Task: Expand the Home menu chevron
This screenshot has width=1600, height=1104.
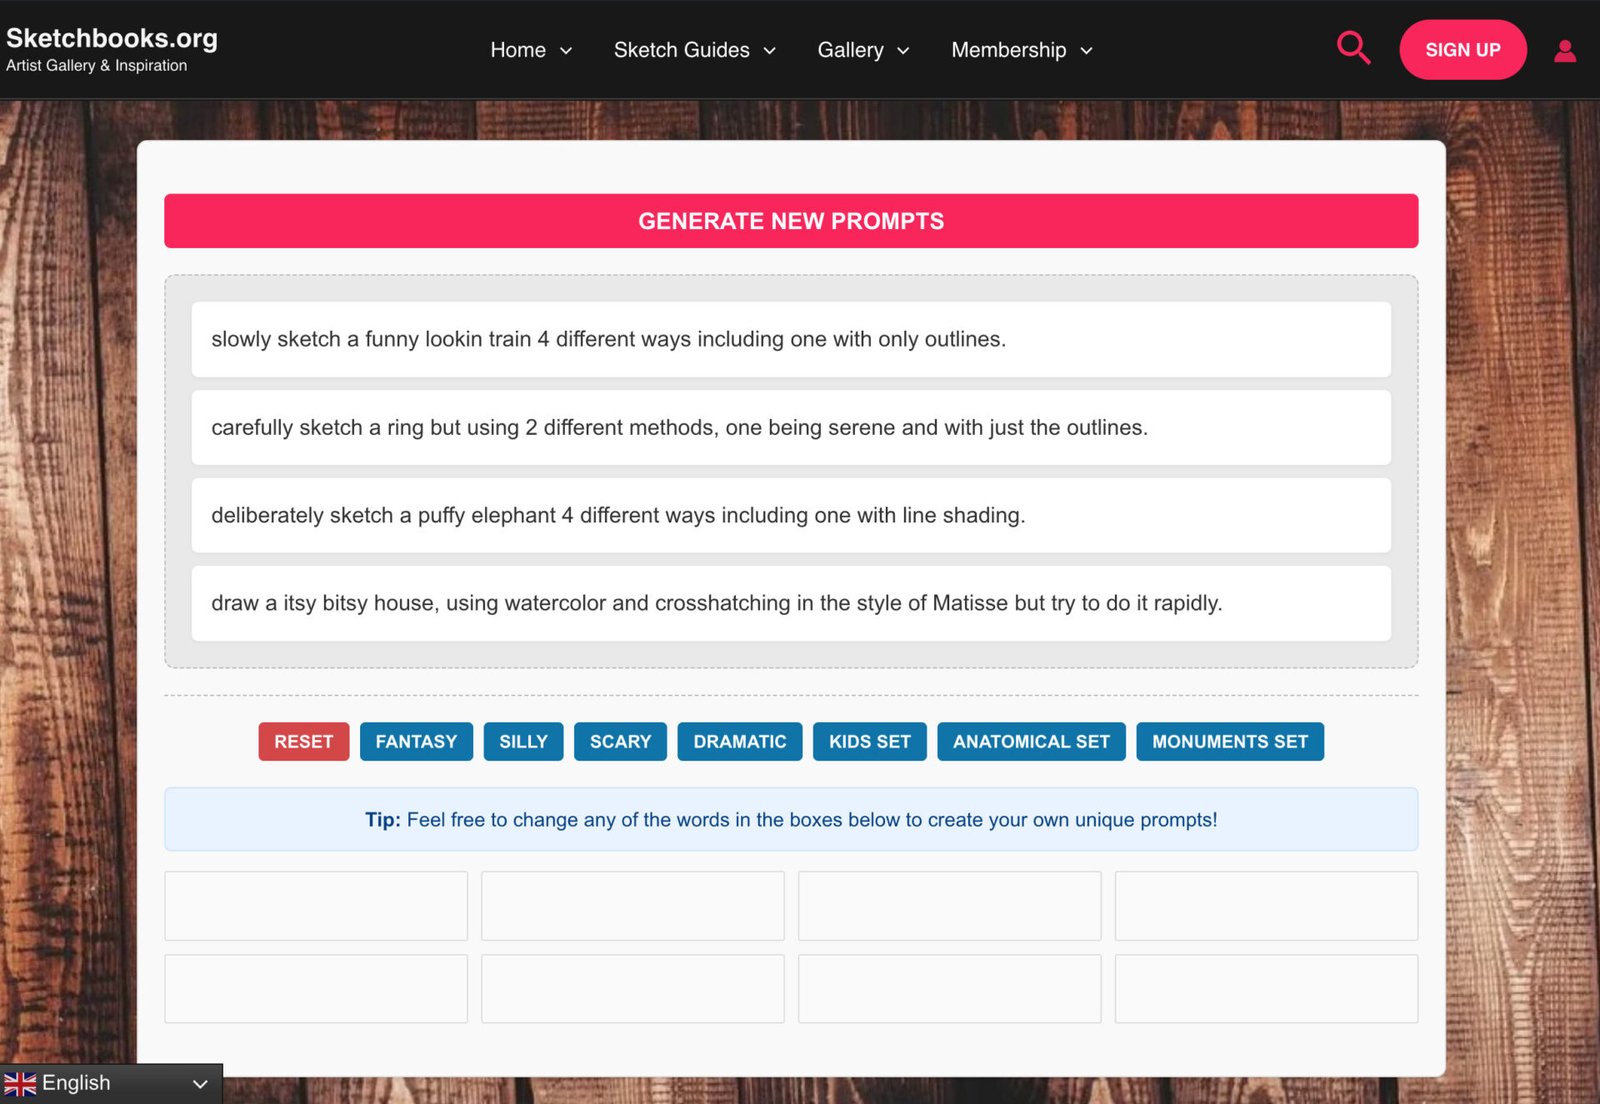Action: 566,51
